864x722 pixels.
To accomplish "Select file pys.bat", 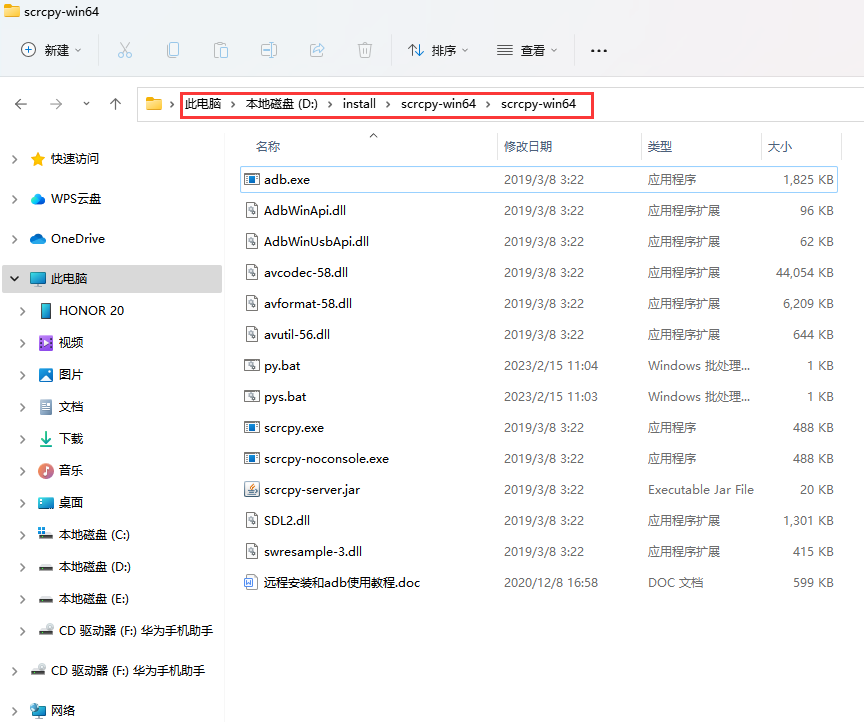I will point(285,397).
